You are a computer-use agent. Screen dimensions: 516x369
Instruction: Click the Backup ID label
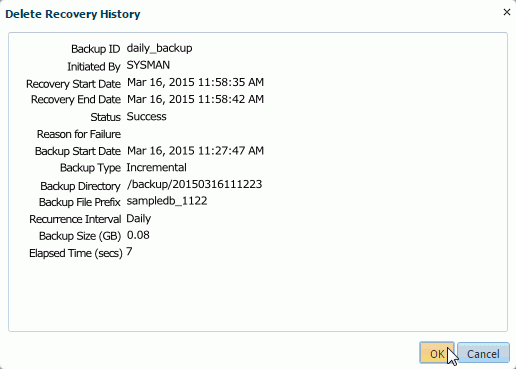pos(95,49)
